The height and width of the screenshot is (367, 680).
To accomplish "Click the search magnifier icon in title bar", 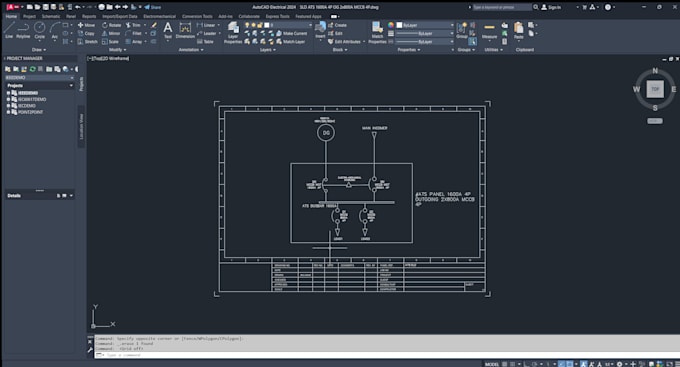I will [536, 7].
